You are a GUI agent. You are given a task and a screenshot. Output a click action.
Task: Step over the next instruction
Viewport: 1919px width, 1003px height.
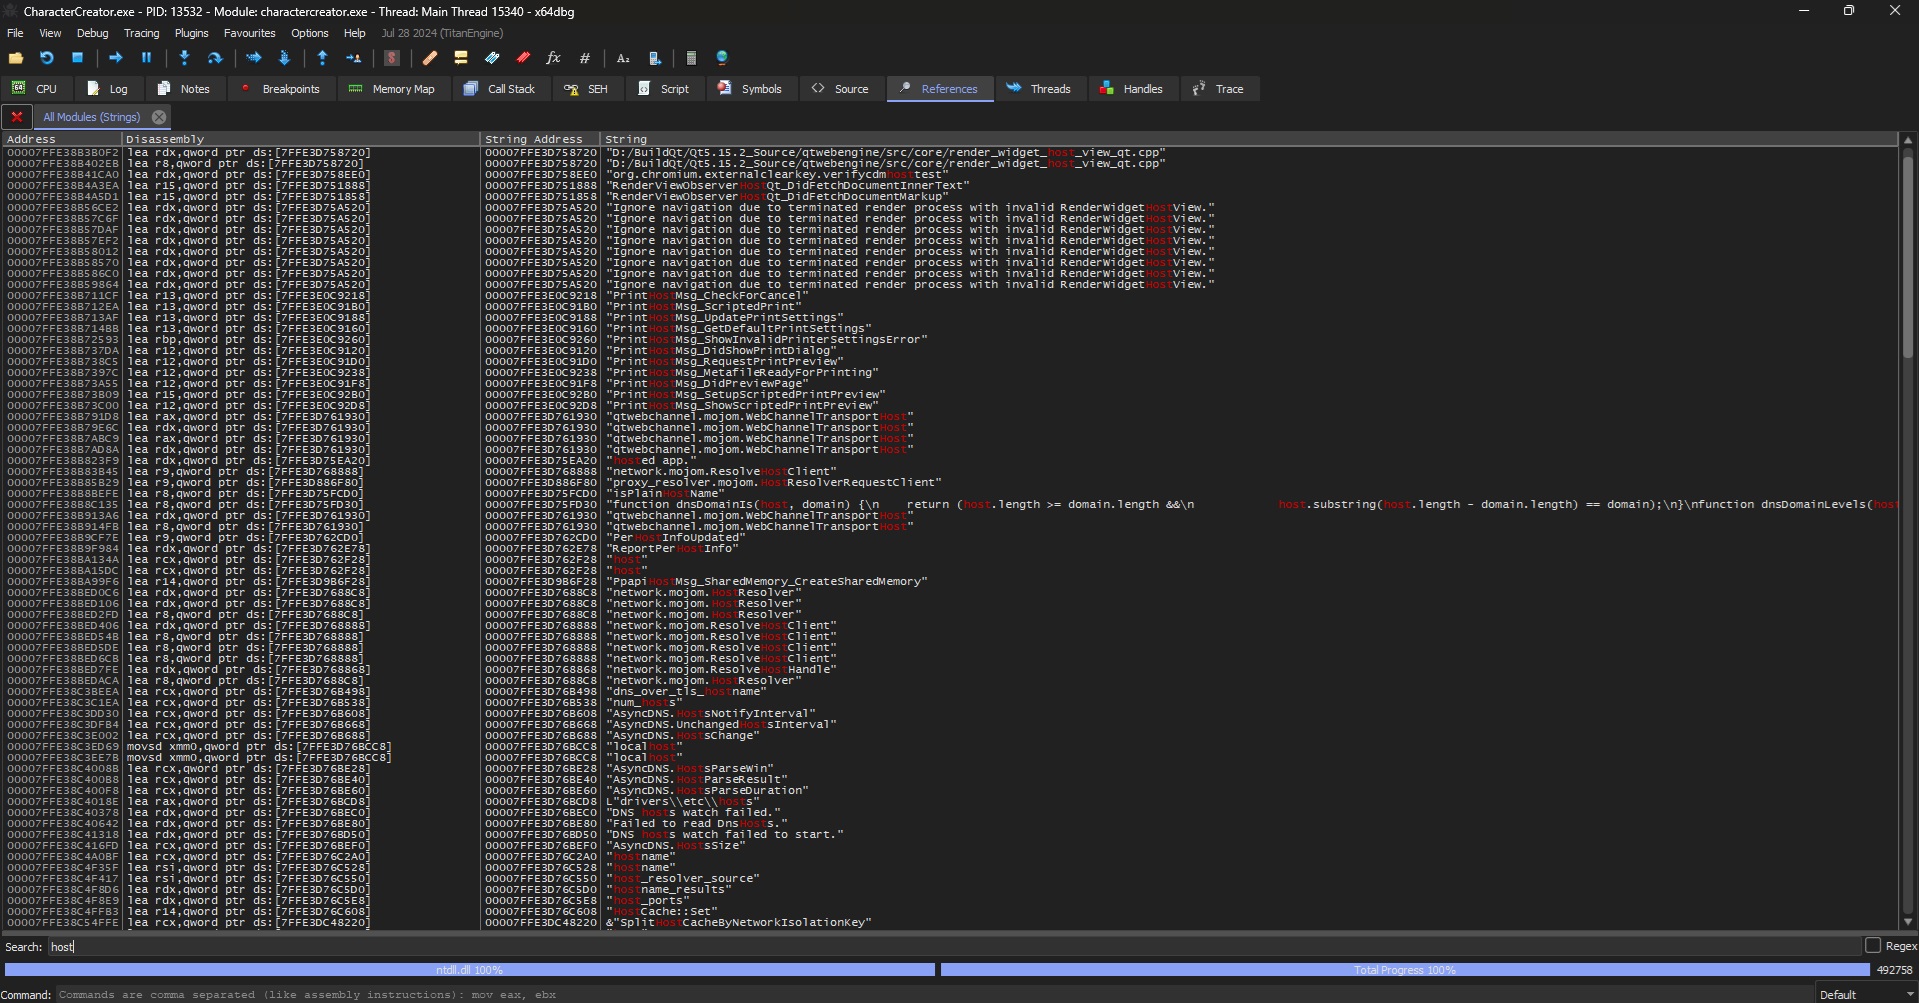[x=214, y=58]
